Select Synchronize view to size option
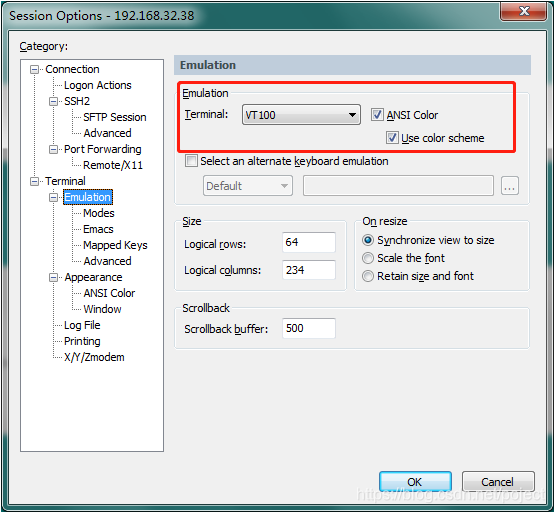This screenshot has width=555, height=513. click(368, 240)
